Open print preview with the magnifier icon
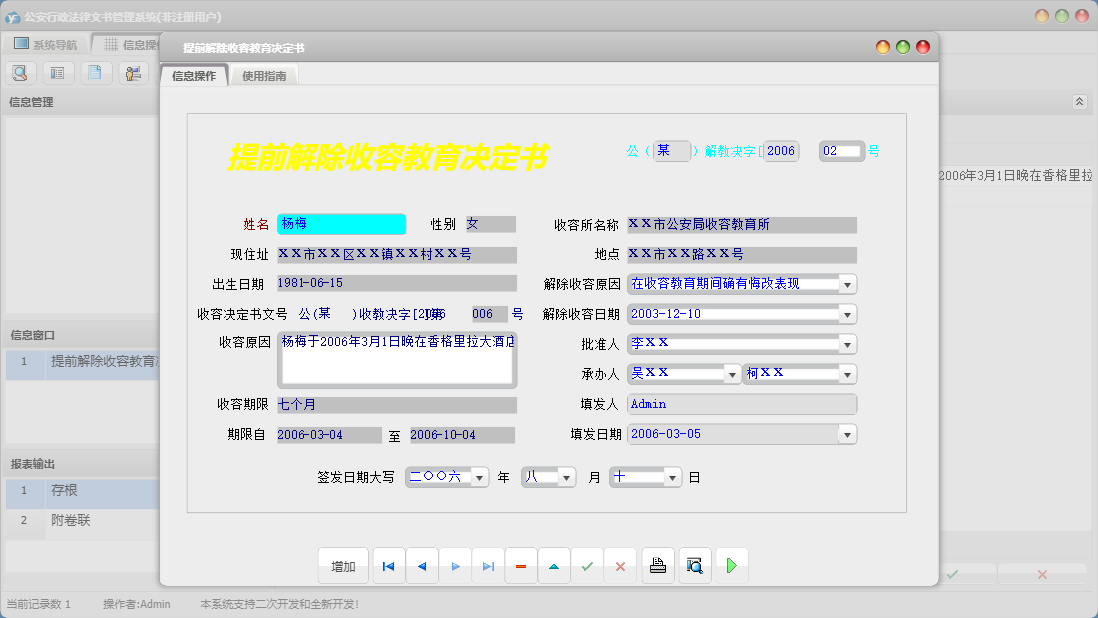1098x618 pixels. tap(694, 566)
